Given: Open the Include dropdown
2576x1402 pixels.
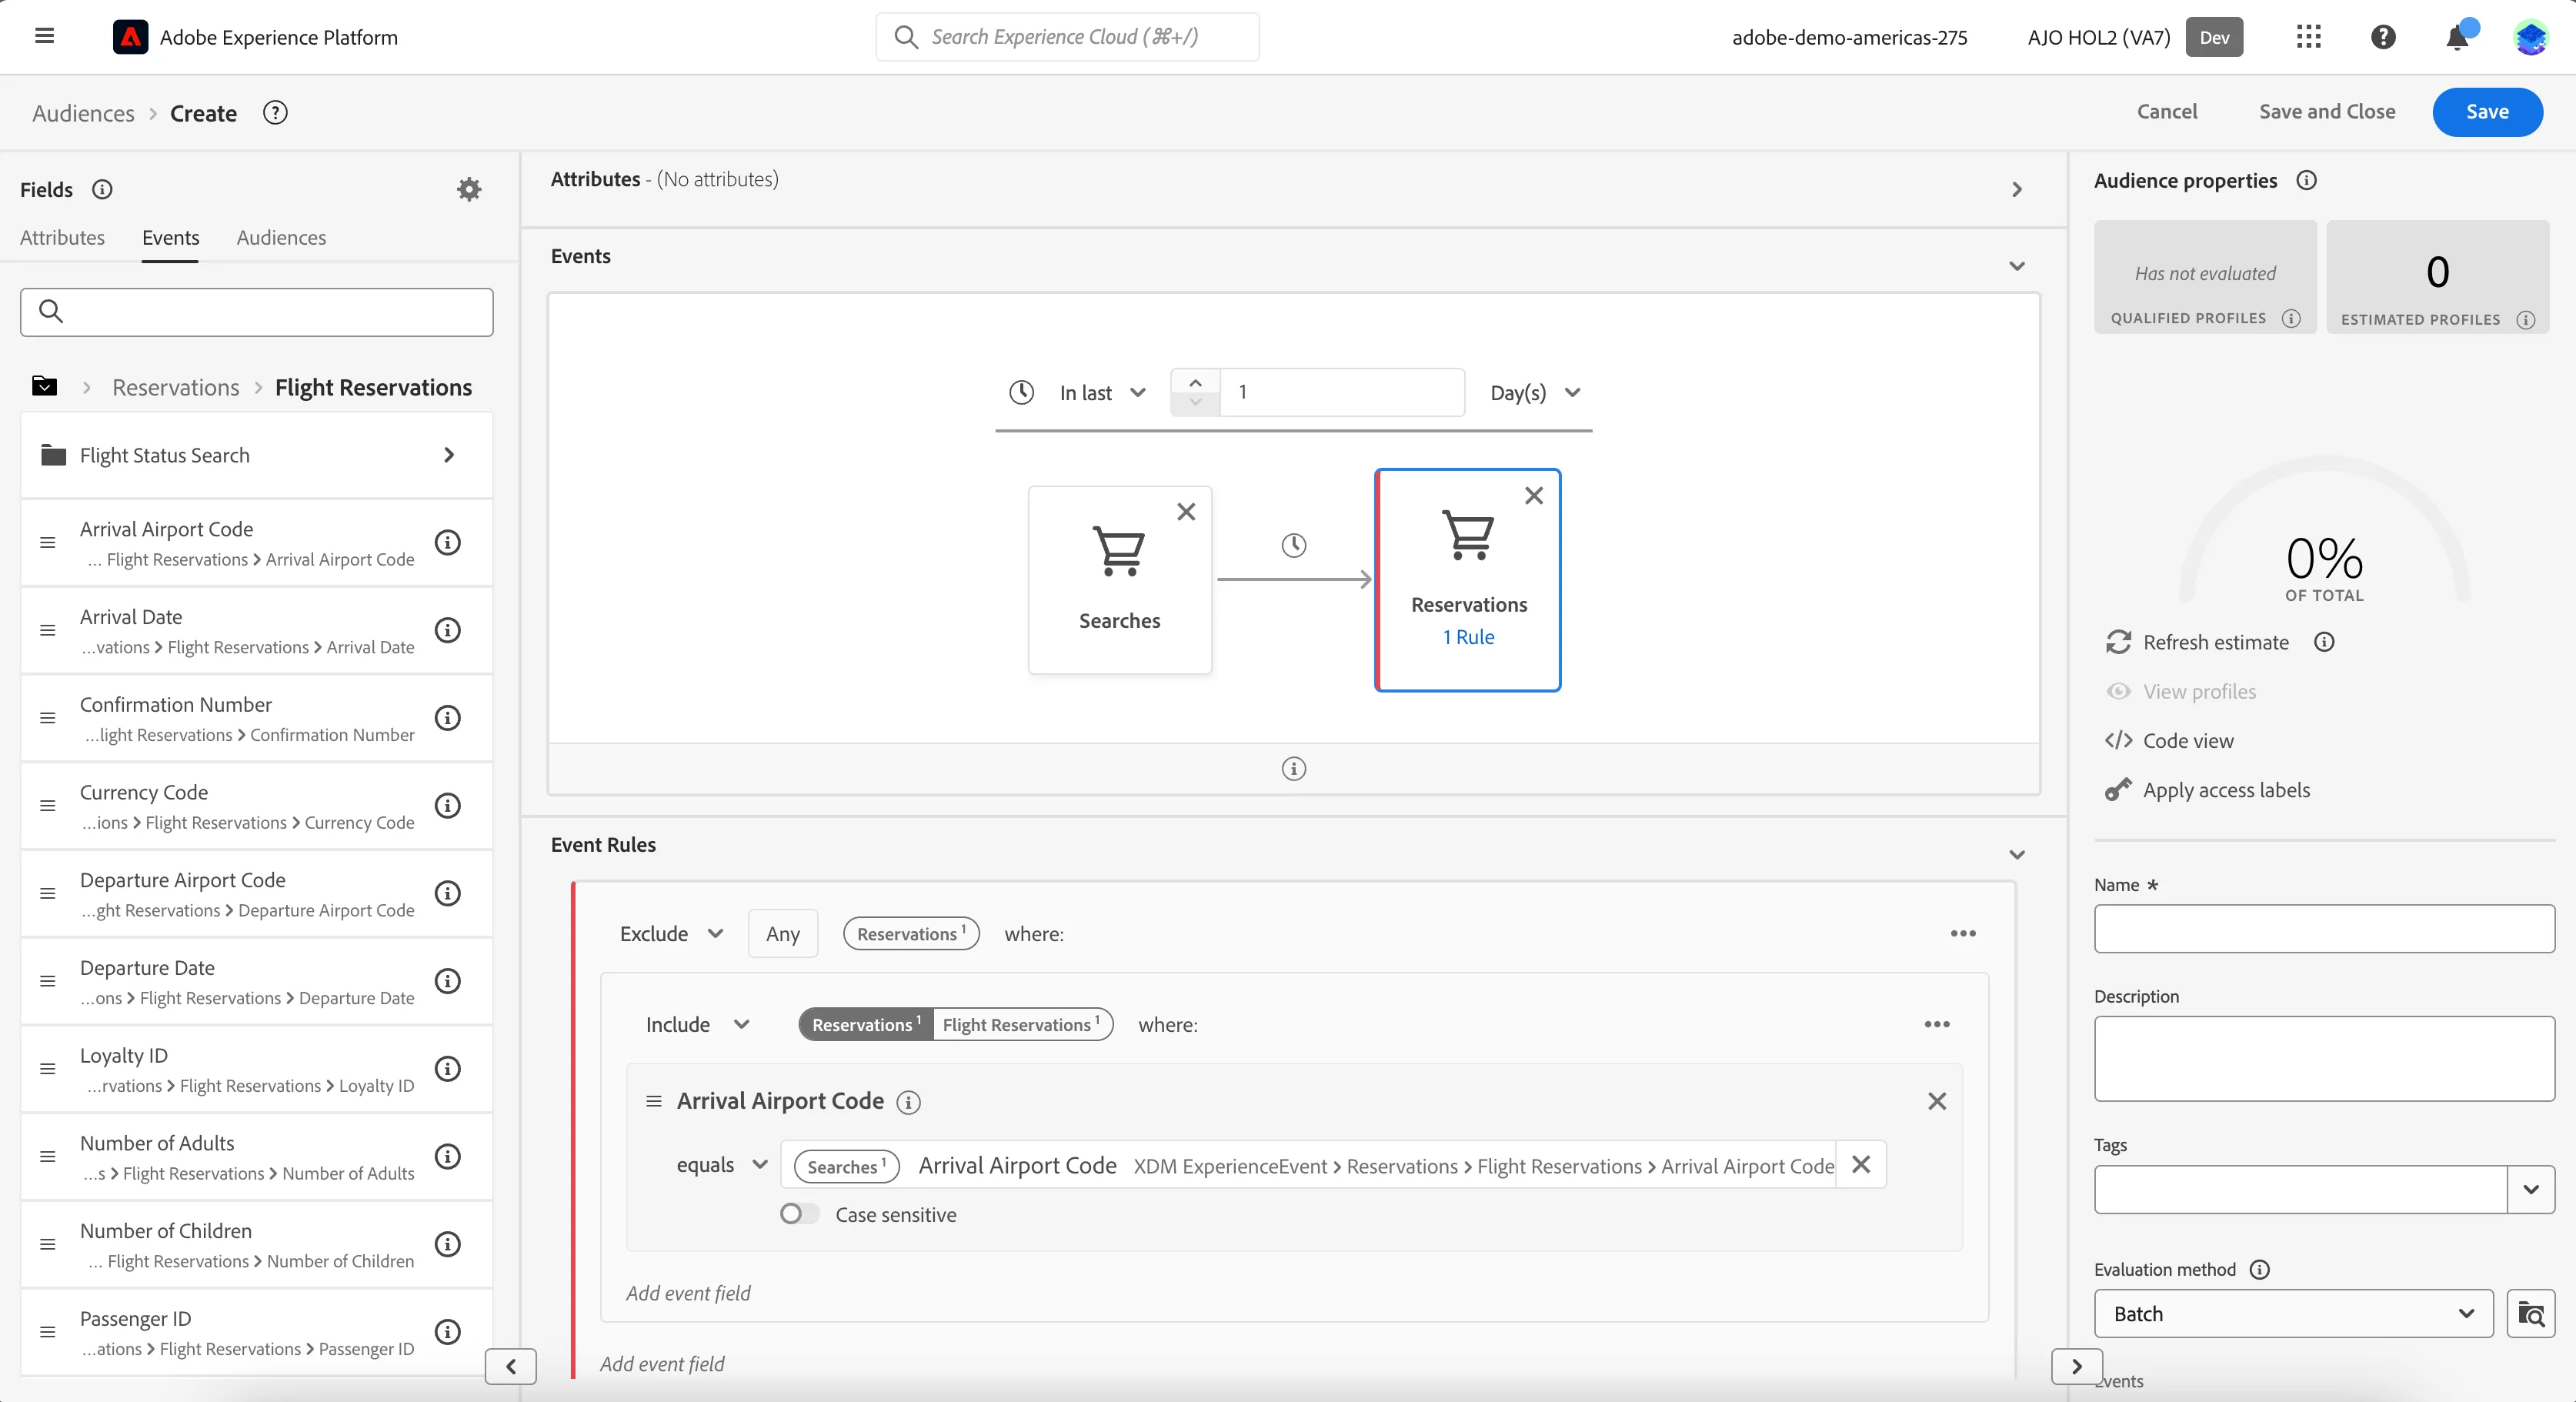Looking at the screenshot, I should 697,1024.
